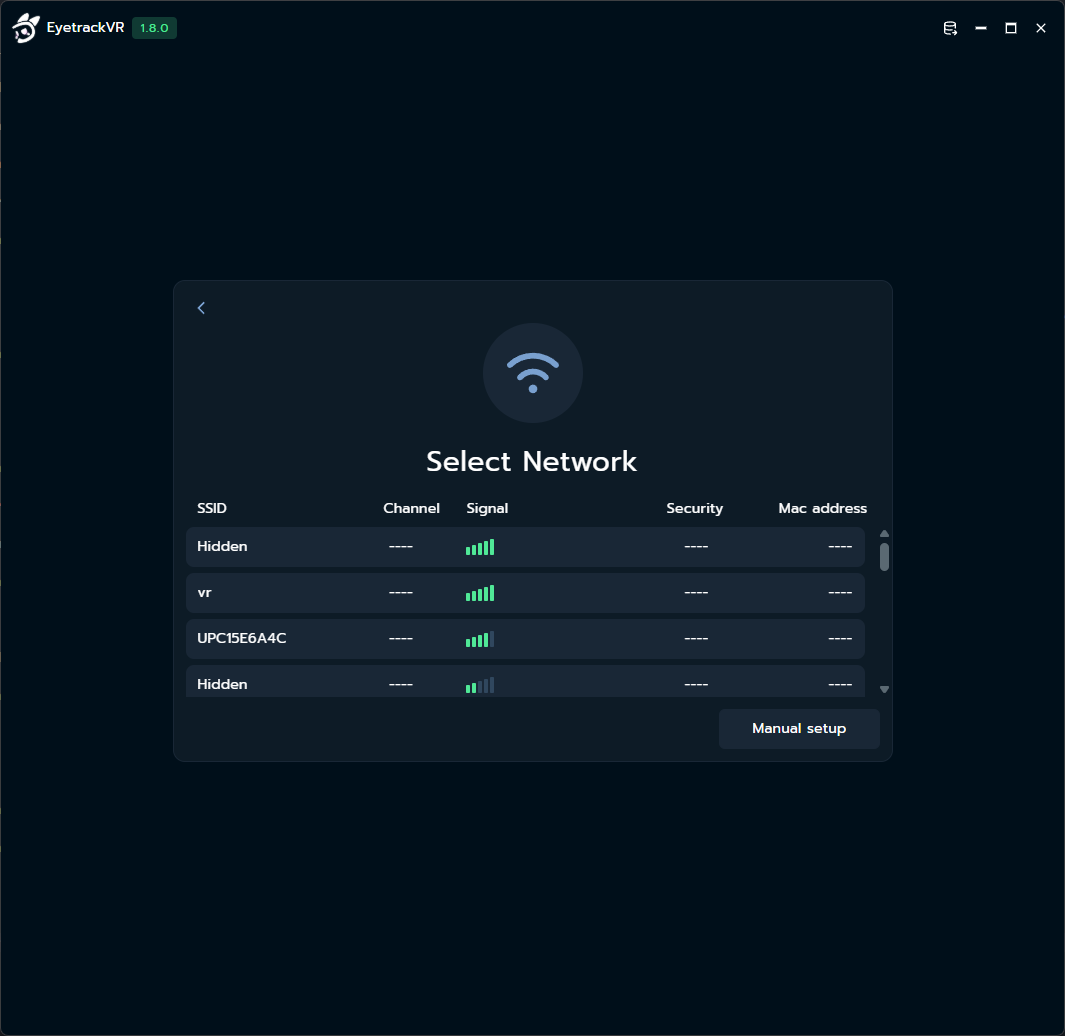Go back using the left chevron arrow

[x=201, y=308]
